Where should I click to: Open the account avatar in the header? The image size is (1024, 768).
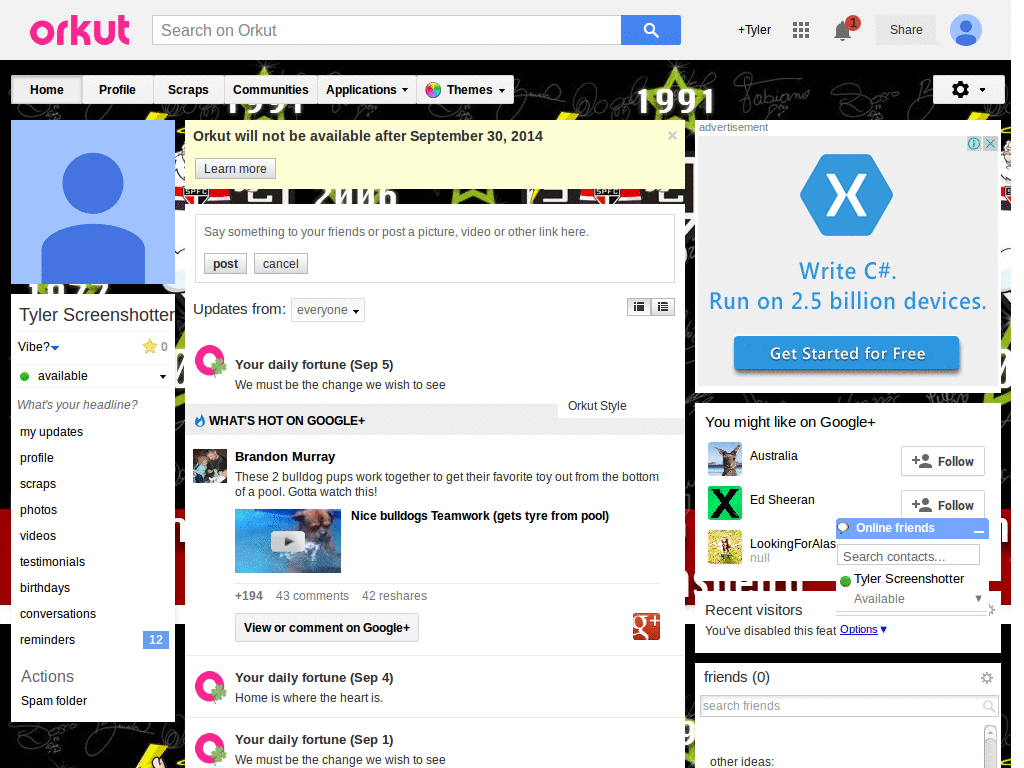coord(965,30)
